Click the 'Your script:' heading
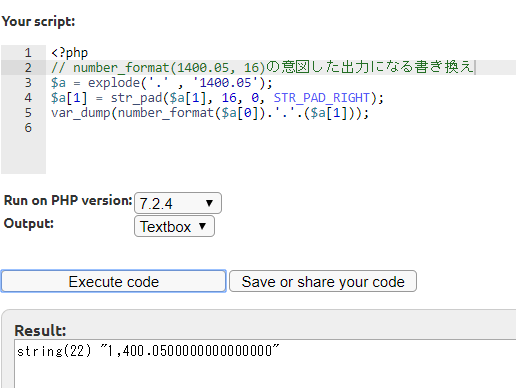This screenshot has height=388, width=516. coord(38,21)
